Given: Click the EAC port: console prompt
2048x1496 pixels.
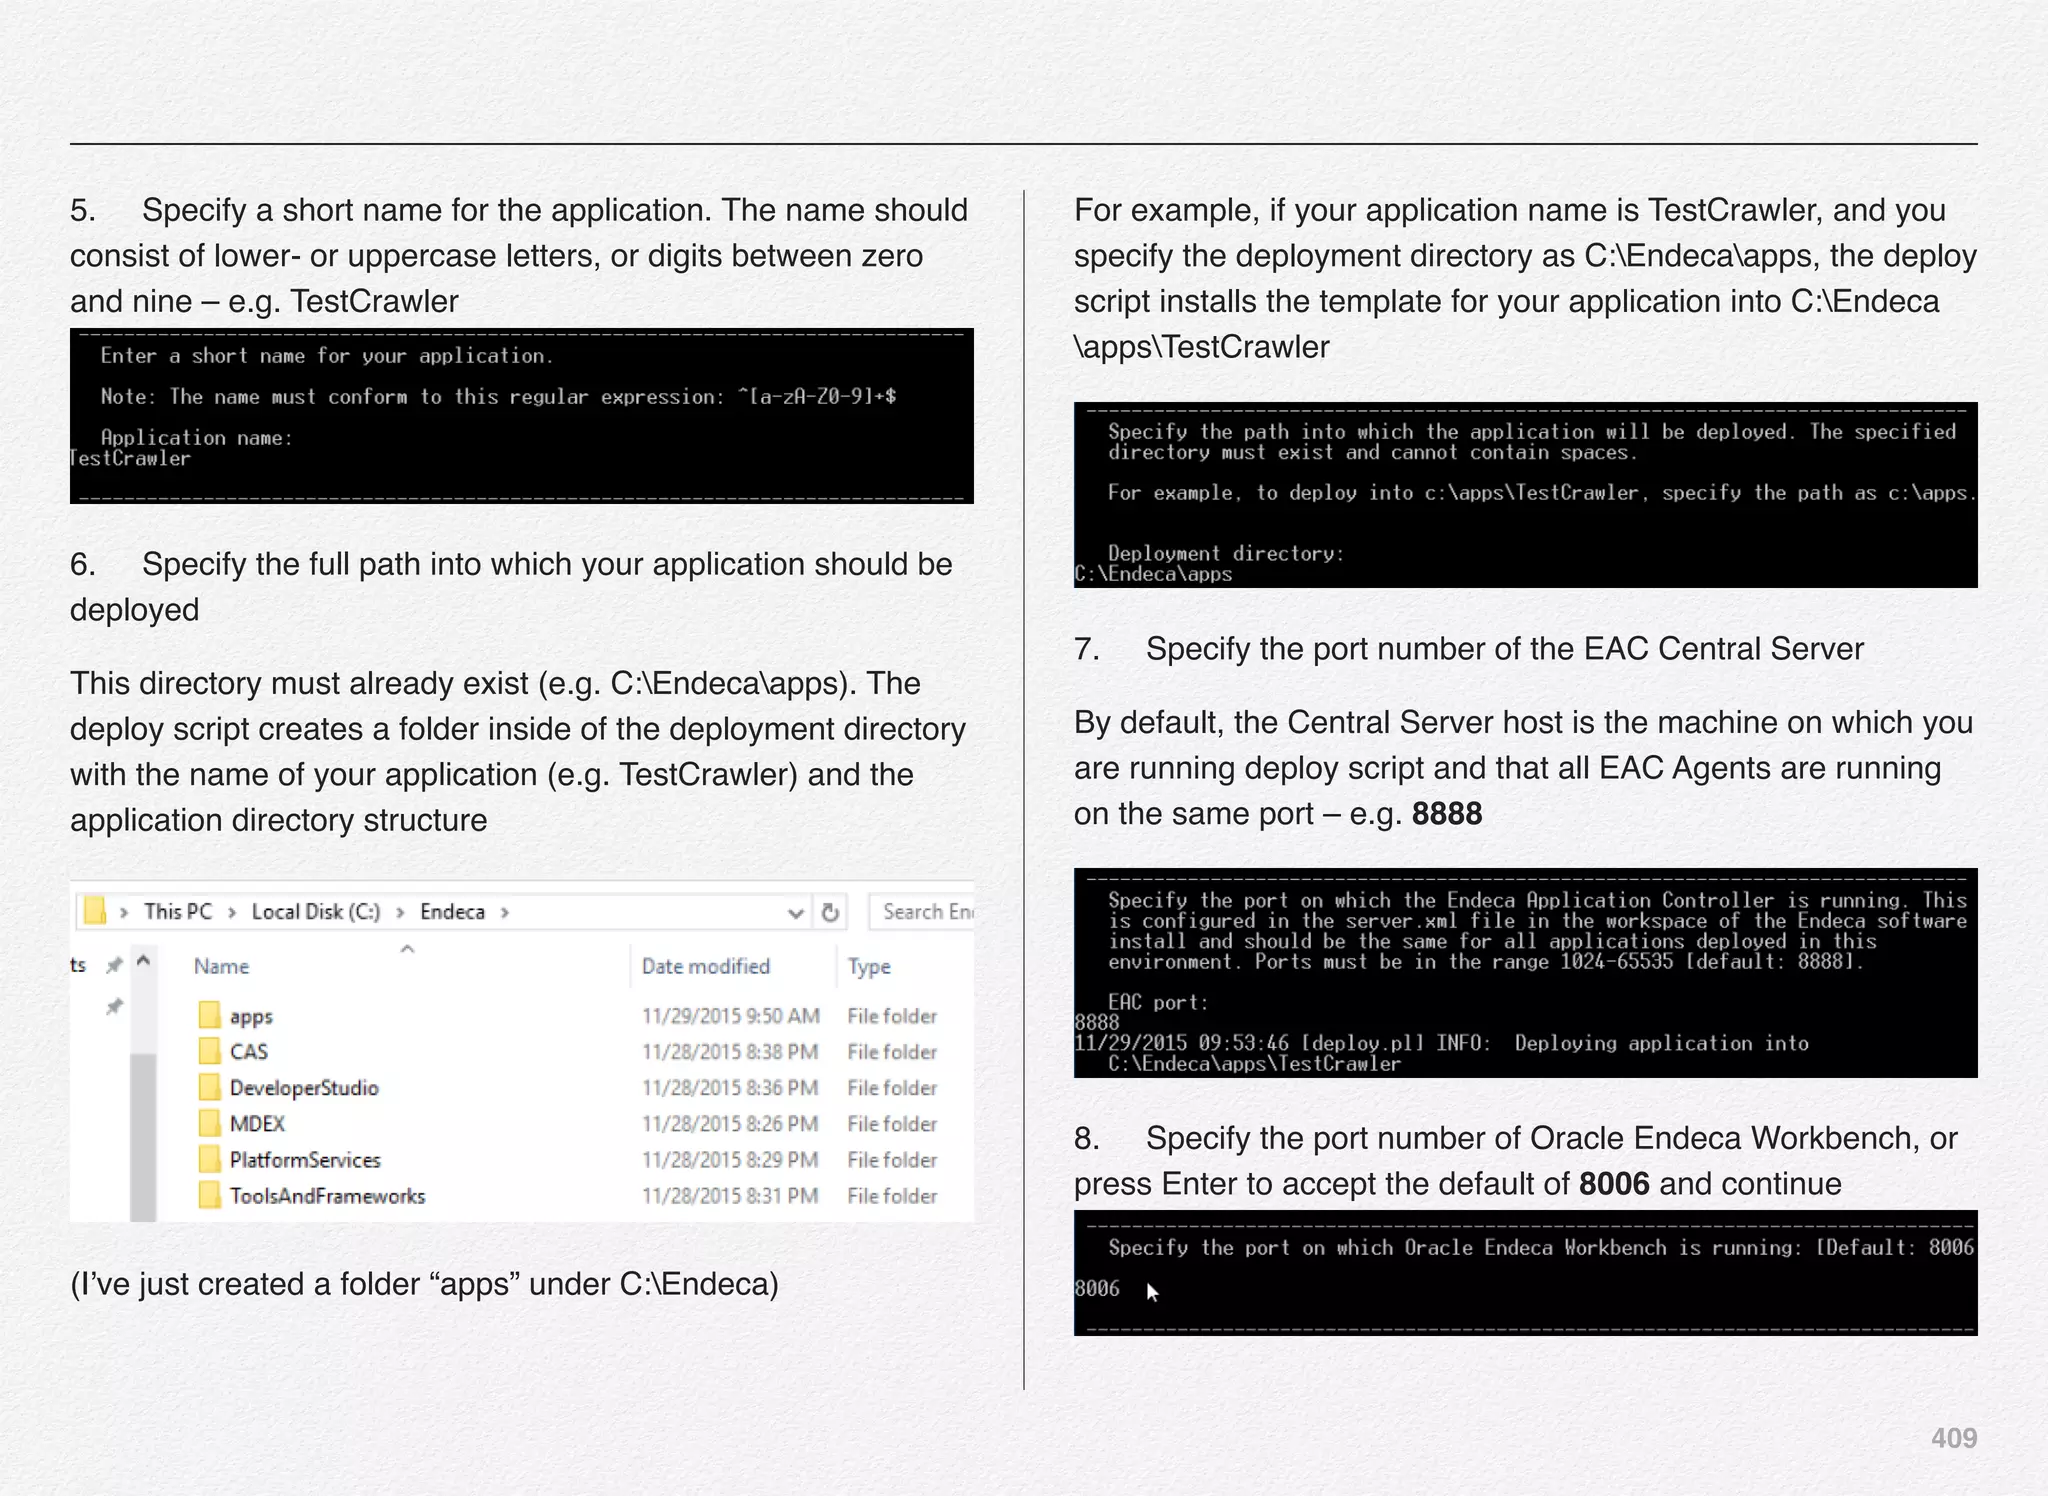Looking at the screenshot, I should [x=1158, y=1003].
